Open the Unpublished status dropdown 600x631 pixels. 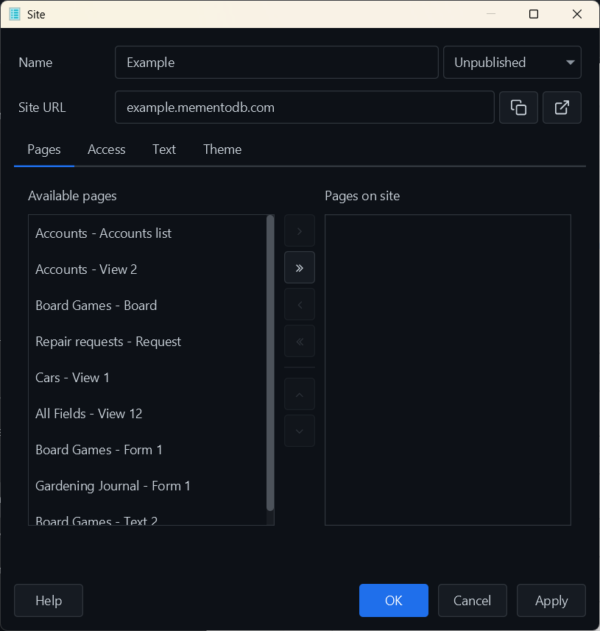(x=512, y=62)
